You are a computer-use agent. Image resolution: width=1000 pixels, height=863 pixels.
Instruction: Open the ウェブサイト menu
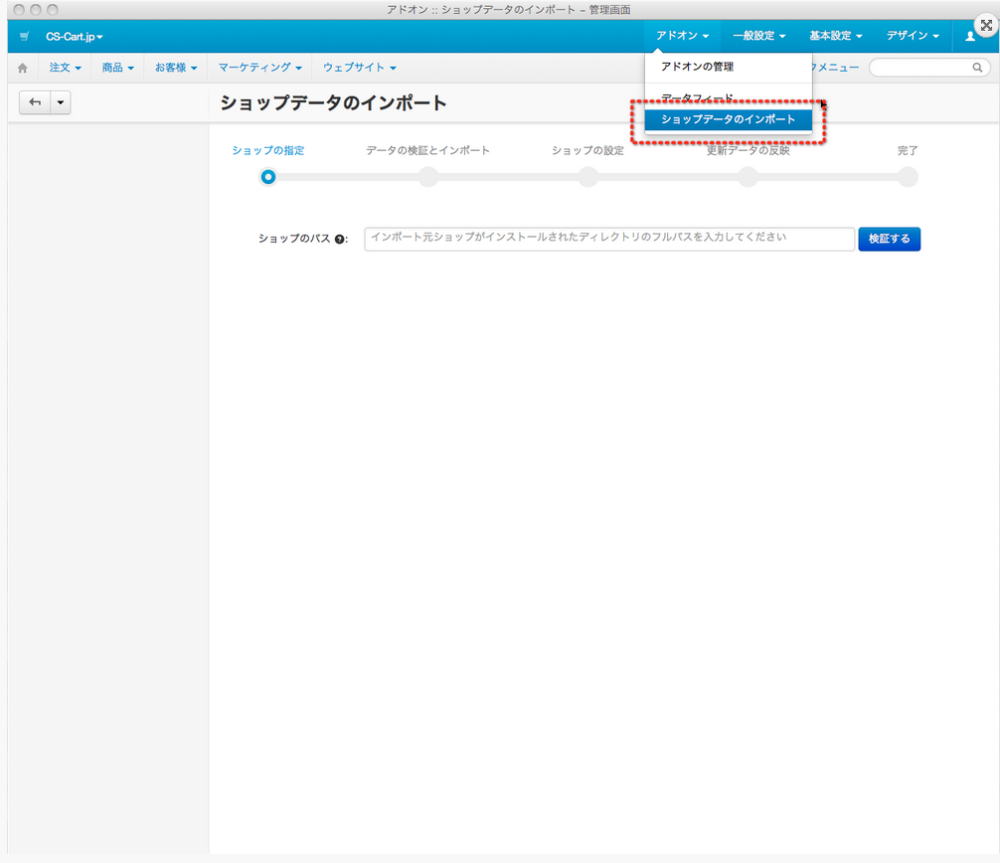pyautogui.click(x=360, y=68)
